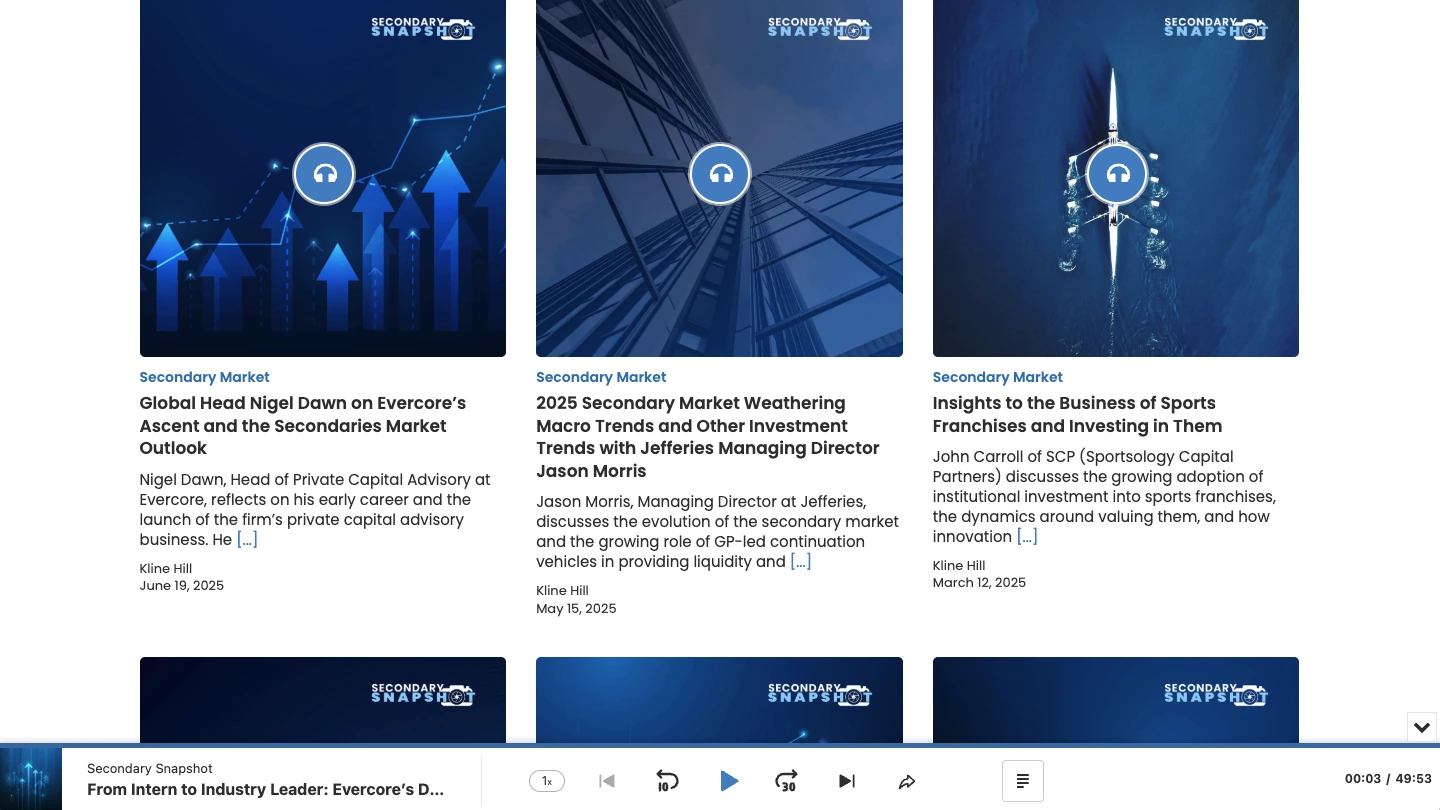Expand the Jason Morris excerpt with [...]
Viewport: 1440px width, 810px height.
[801, 562]
